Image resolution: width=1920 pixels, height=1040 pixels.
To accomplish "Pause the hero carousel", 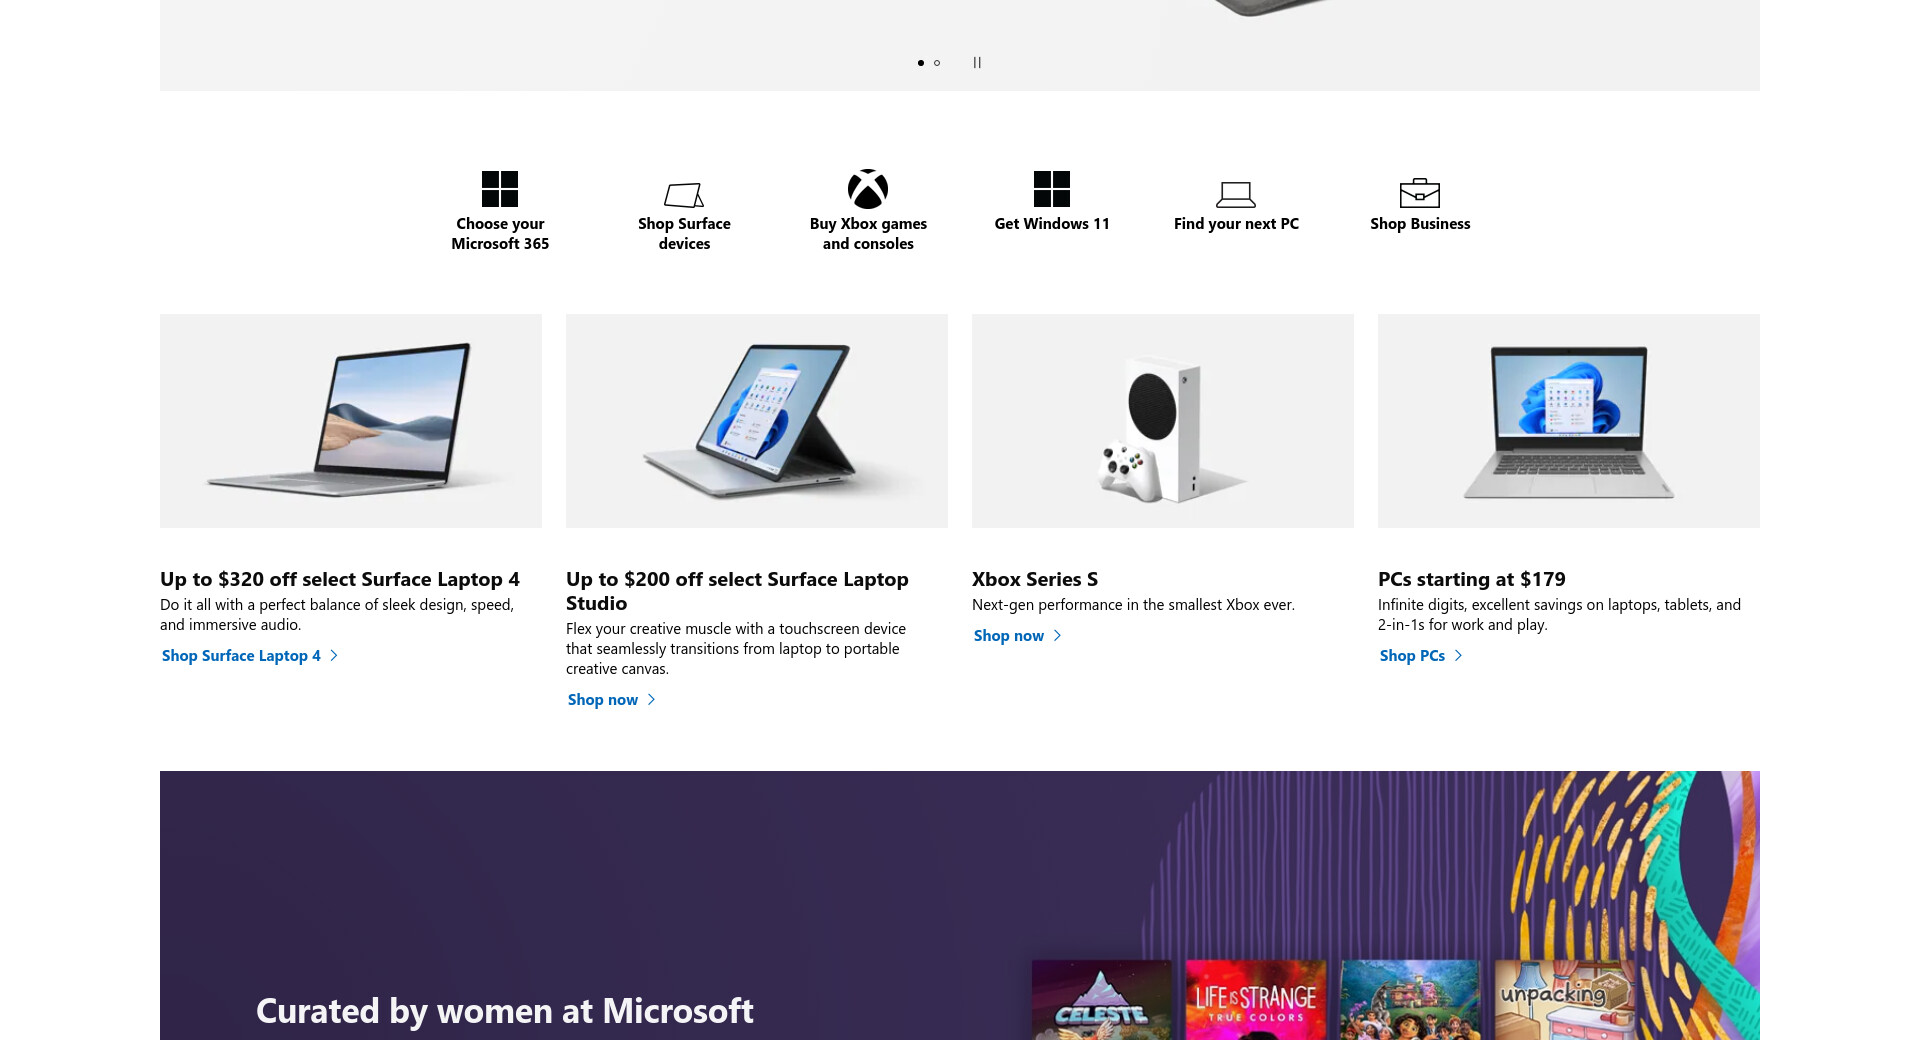I will tap(977, 62).
